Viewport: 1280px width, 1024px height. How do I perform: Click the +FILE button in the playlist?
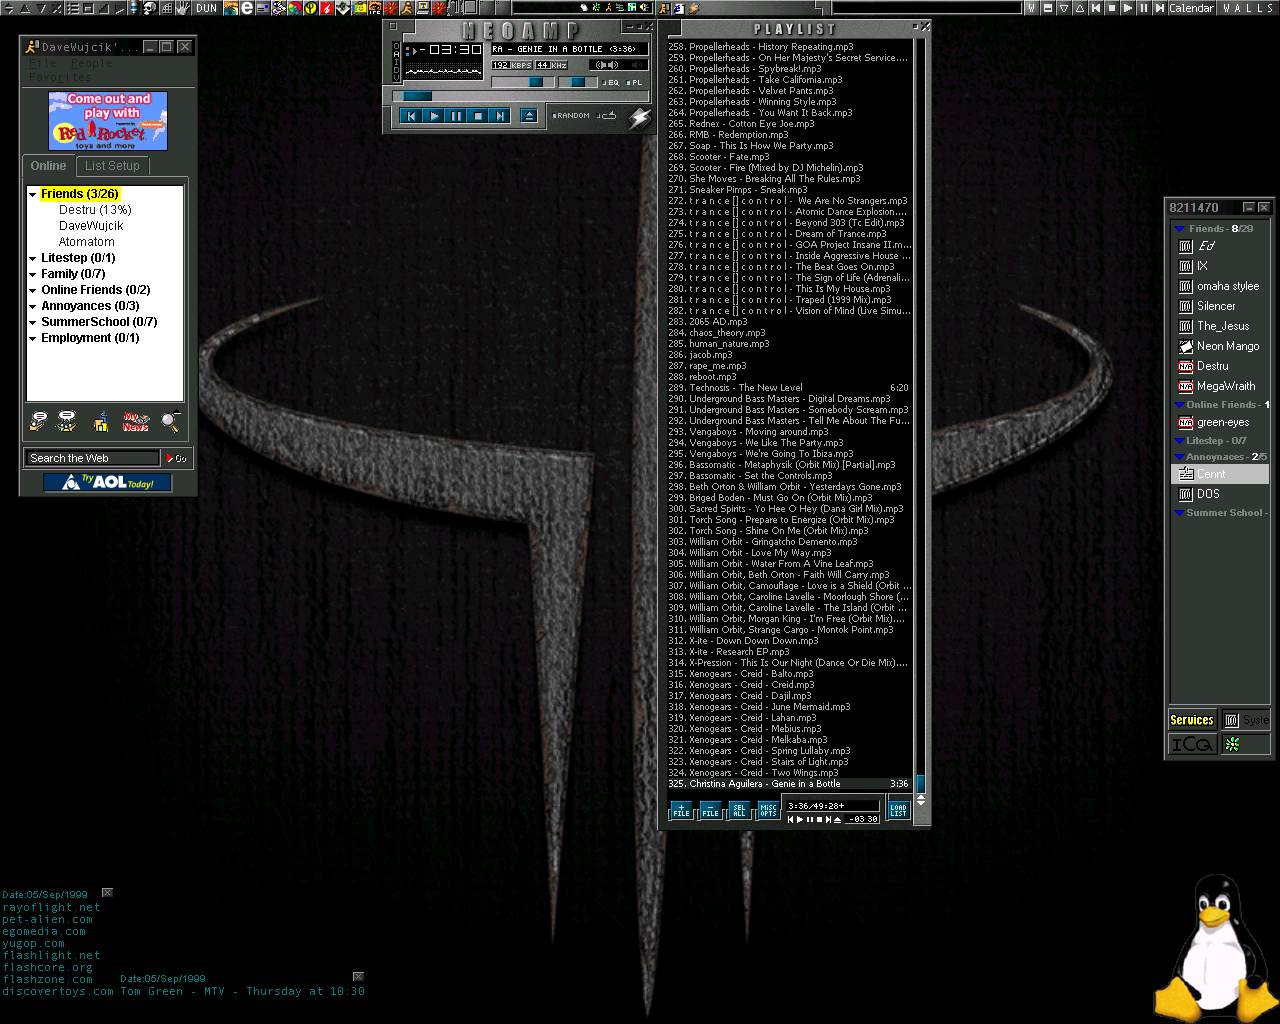(681, 810)
